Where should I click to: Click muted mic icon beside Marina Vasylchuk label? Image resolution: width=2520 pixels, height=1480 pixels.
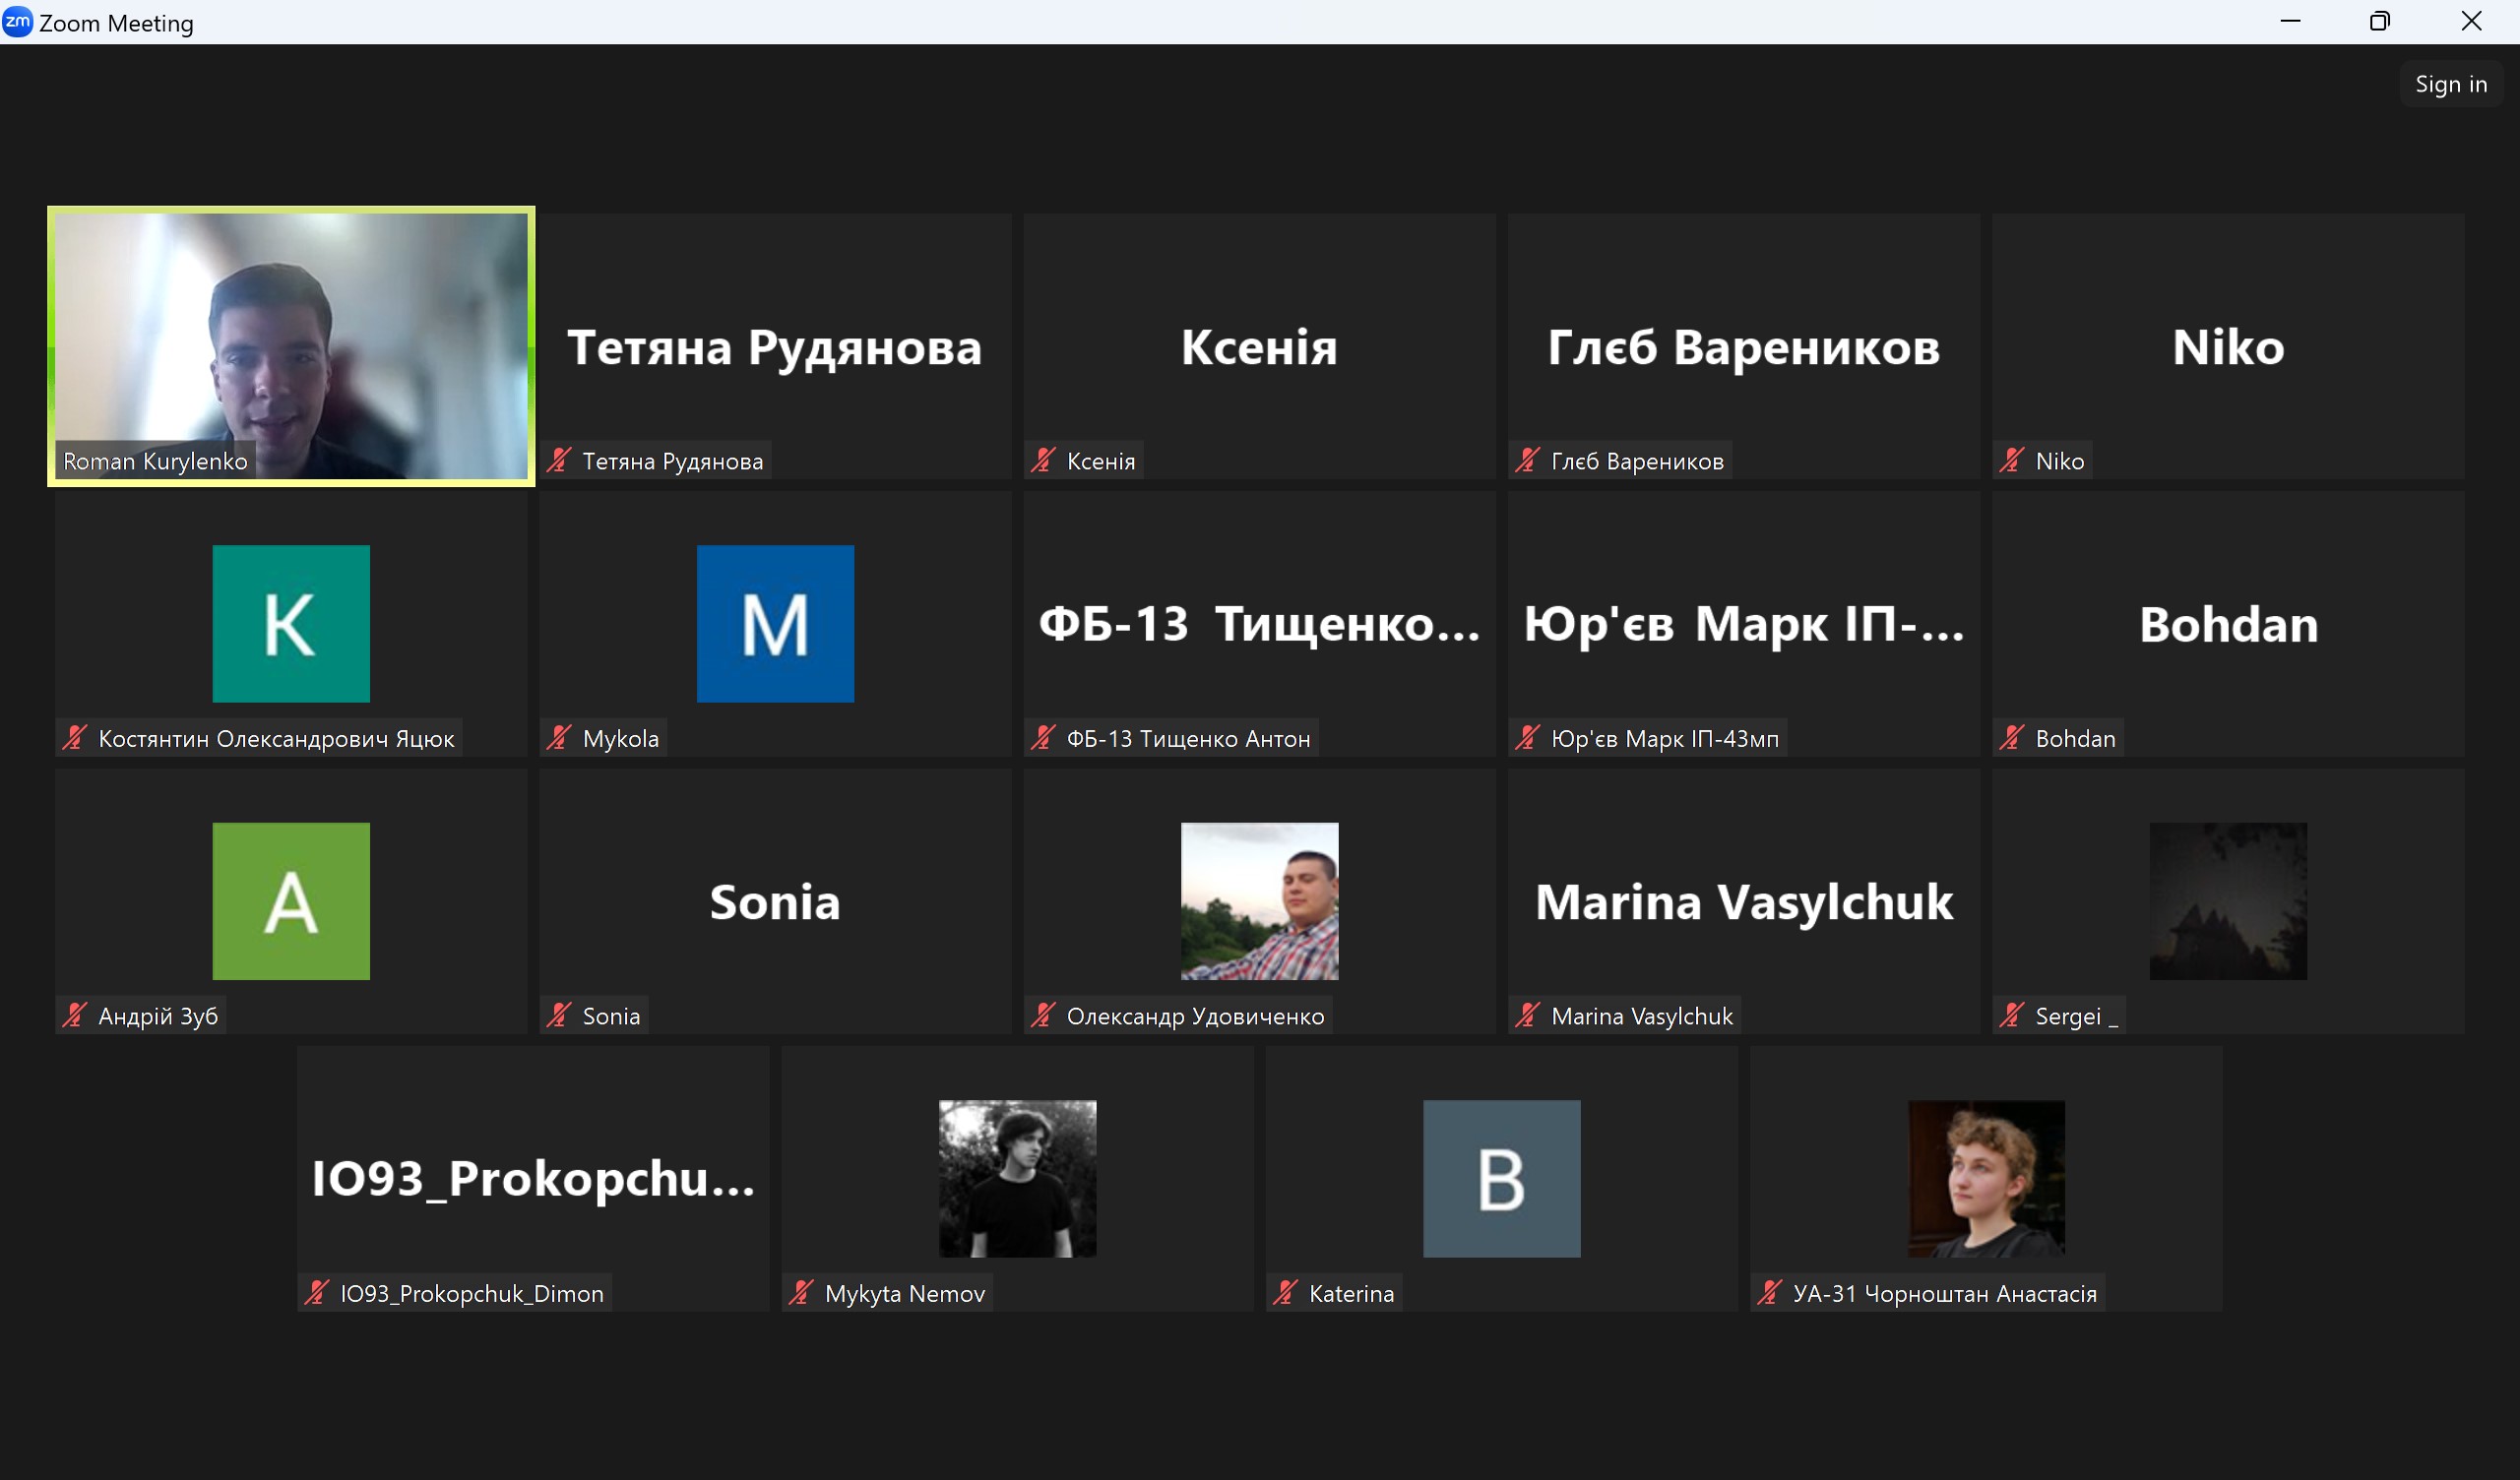pos(1527,1015)
